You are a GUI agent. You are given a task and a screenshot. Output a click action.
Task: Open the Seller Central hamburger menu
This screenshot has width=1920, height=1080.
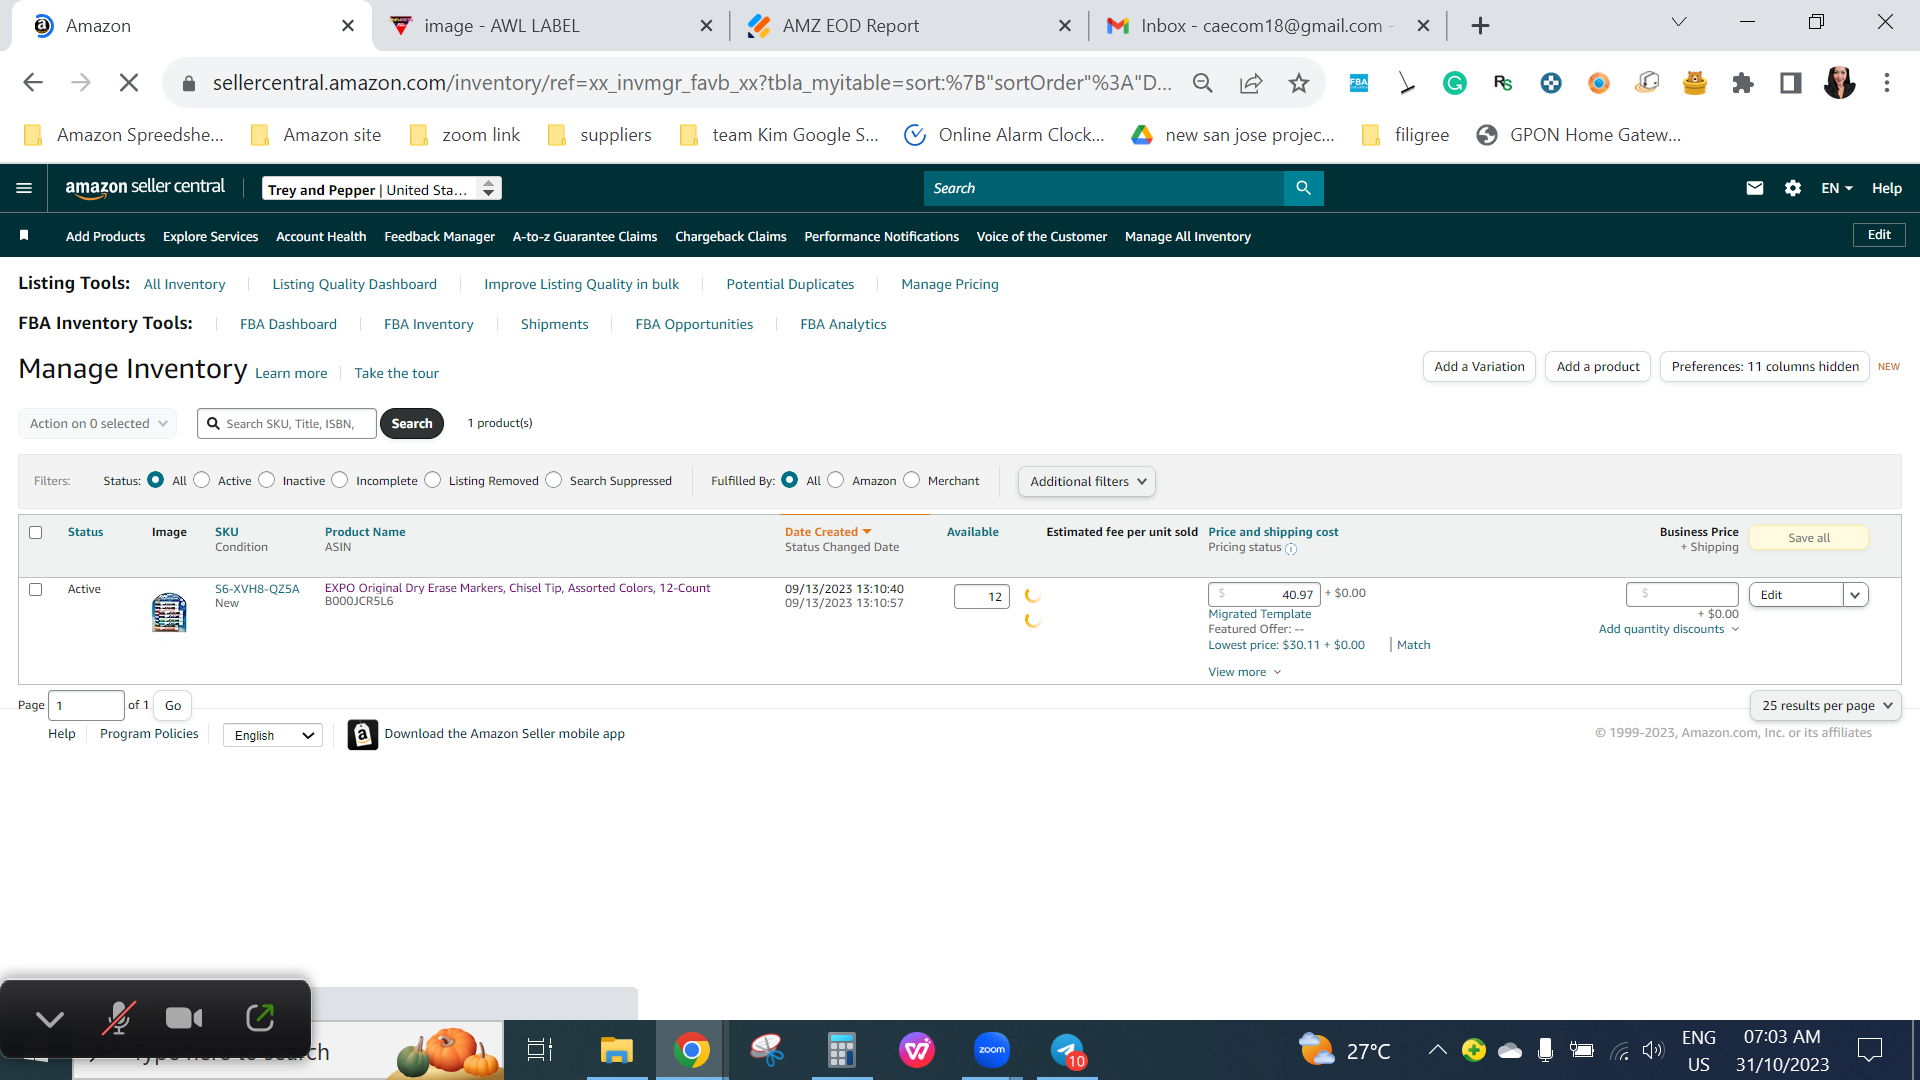(24, 188)
